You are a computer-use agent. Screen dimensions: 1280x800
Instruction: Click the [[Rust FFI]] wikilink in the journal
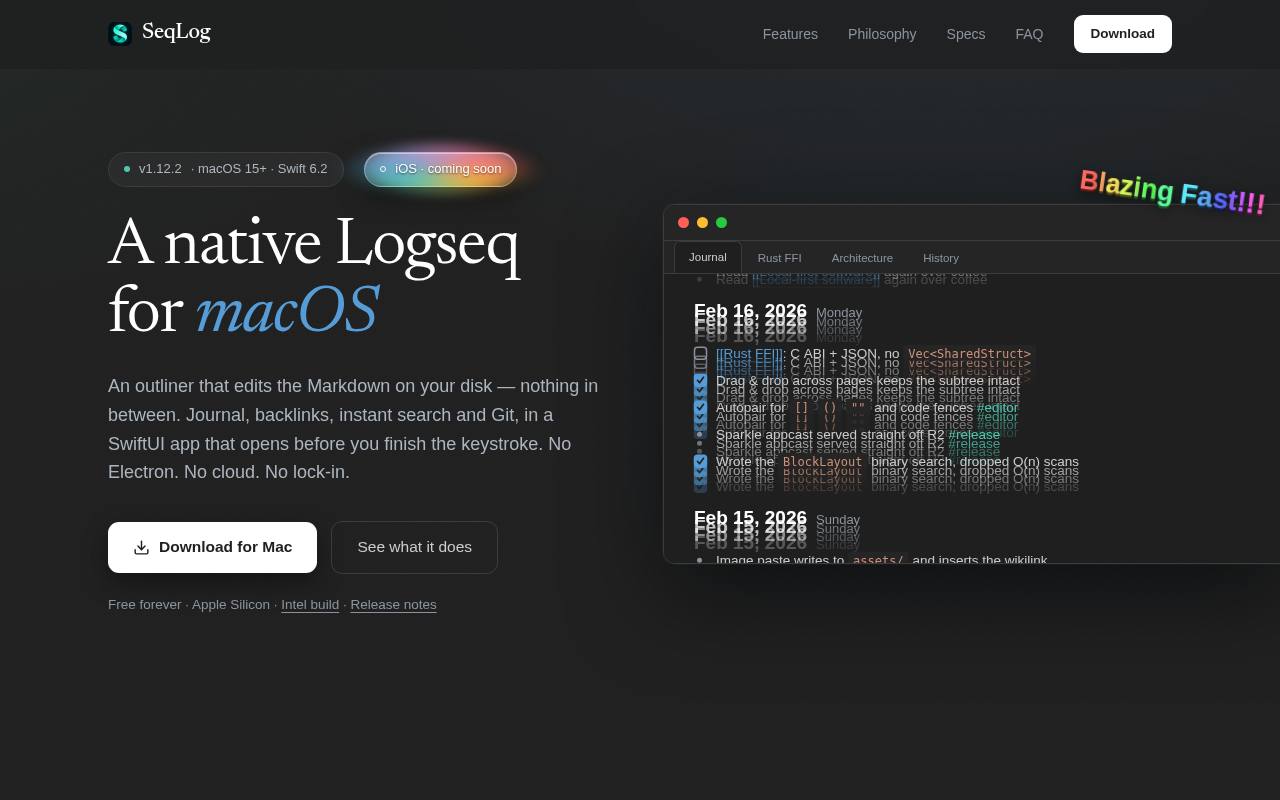coord(749,354)
